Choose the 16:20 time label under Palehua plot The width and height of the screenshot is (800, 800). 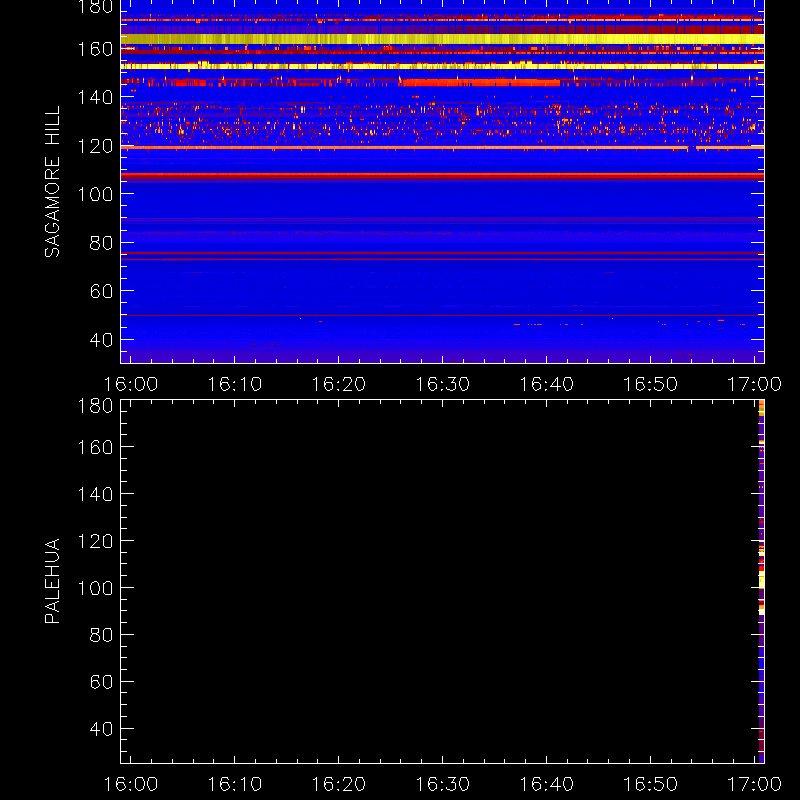click(339, 784)
